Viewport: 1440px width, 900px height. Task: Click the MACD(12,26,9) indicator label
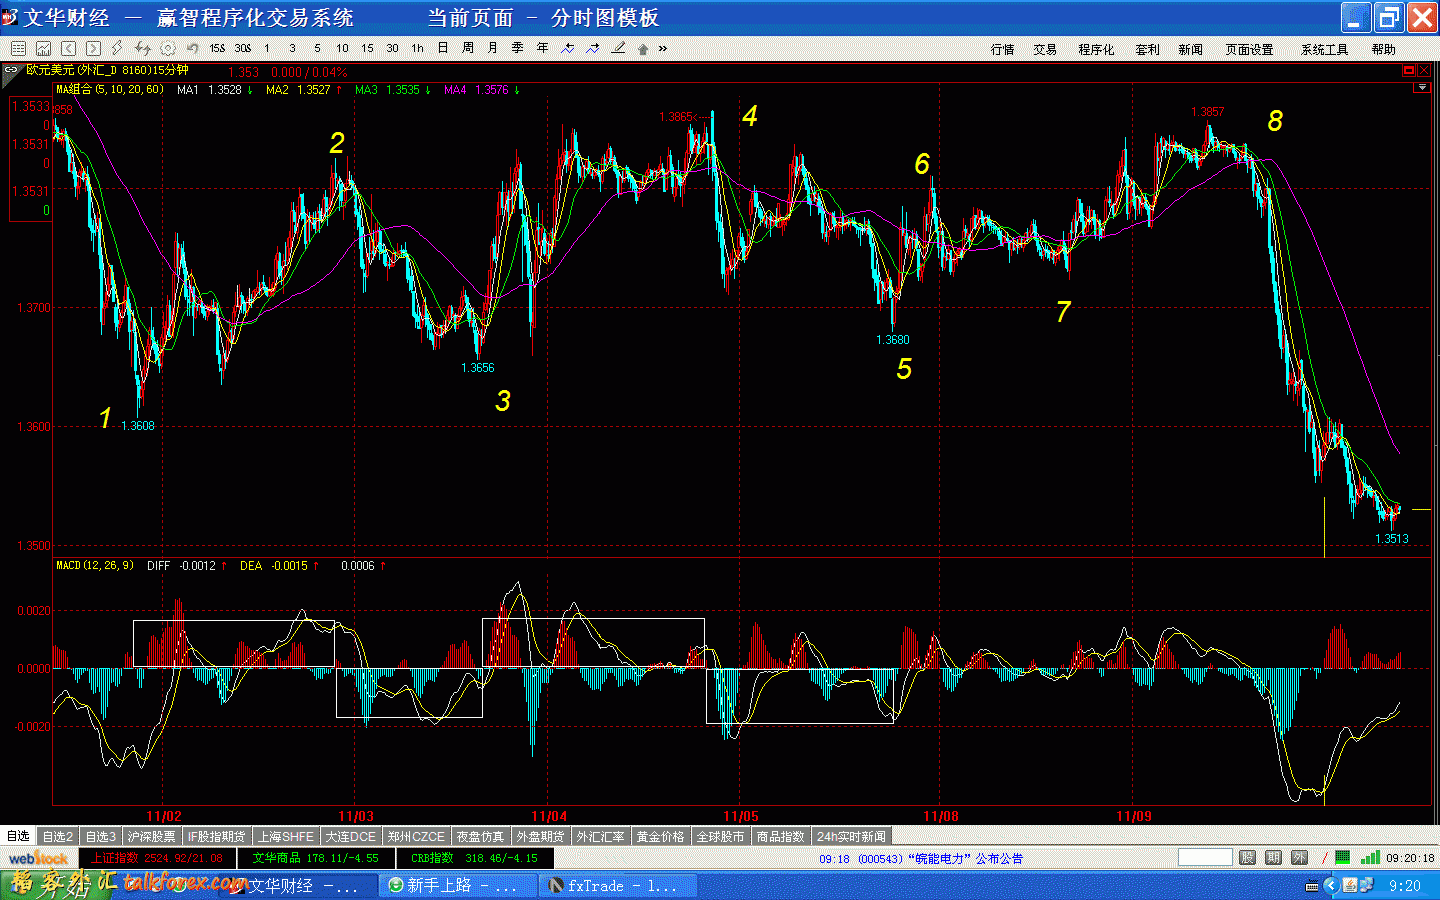click(95, 566)
